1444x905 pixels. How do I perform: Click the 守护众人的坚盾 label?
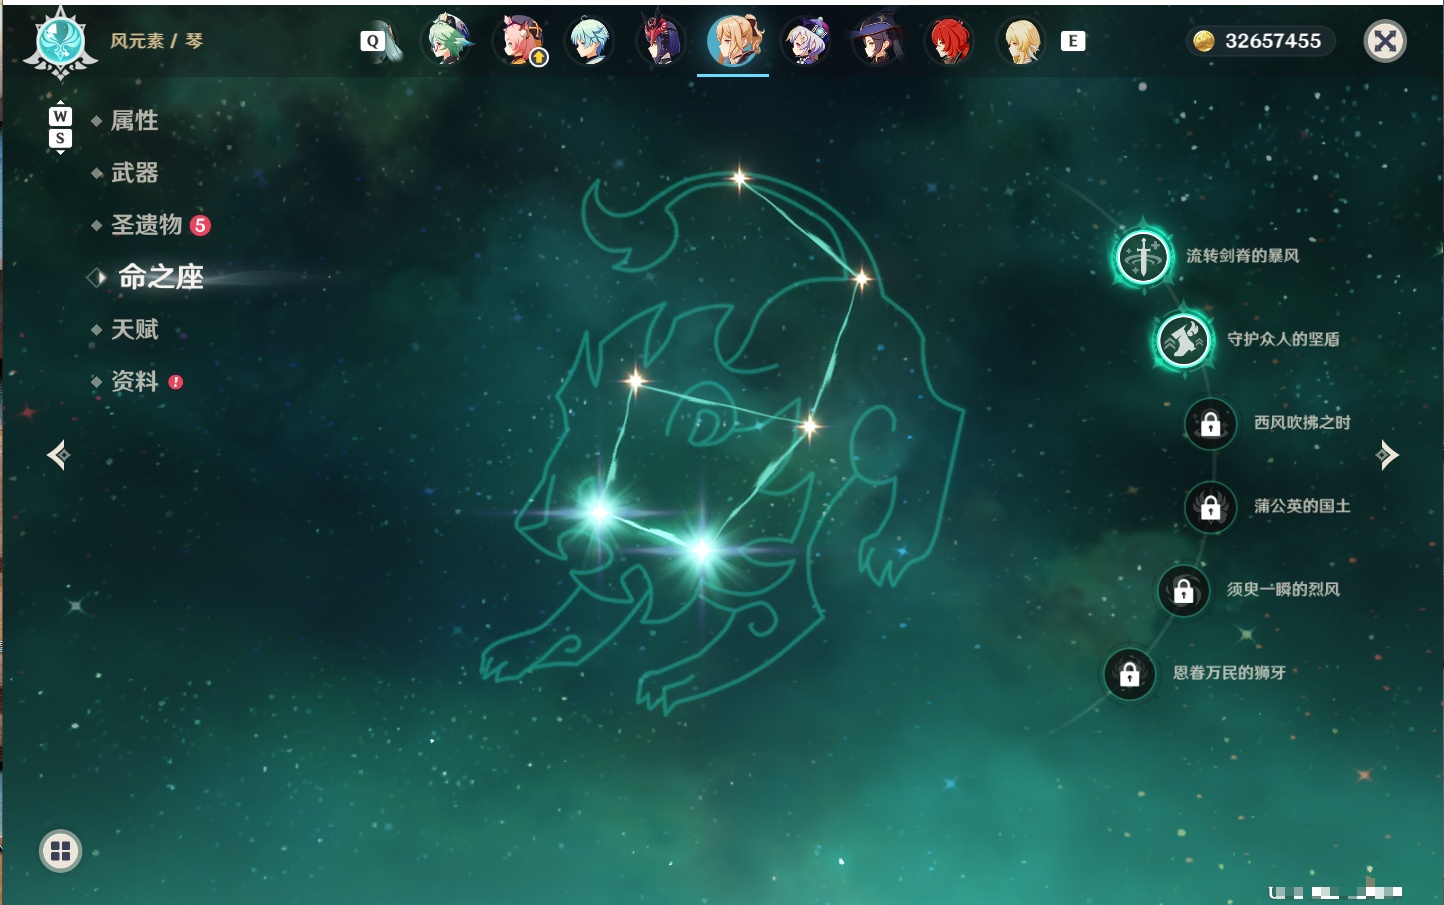coord(1283,339)
